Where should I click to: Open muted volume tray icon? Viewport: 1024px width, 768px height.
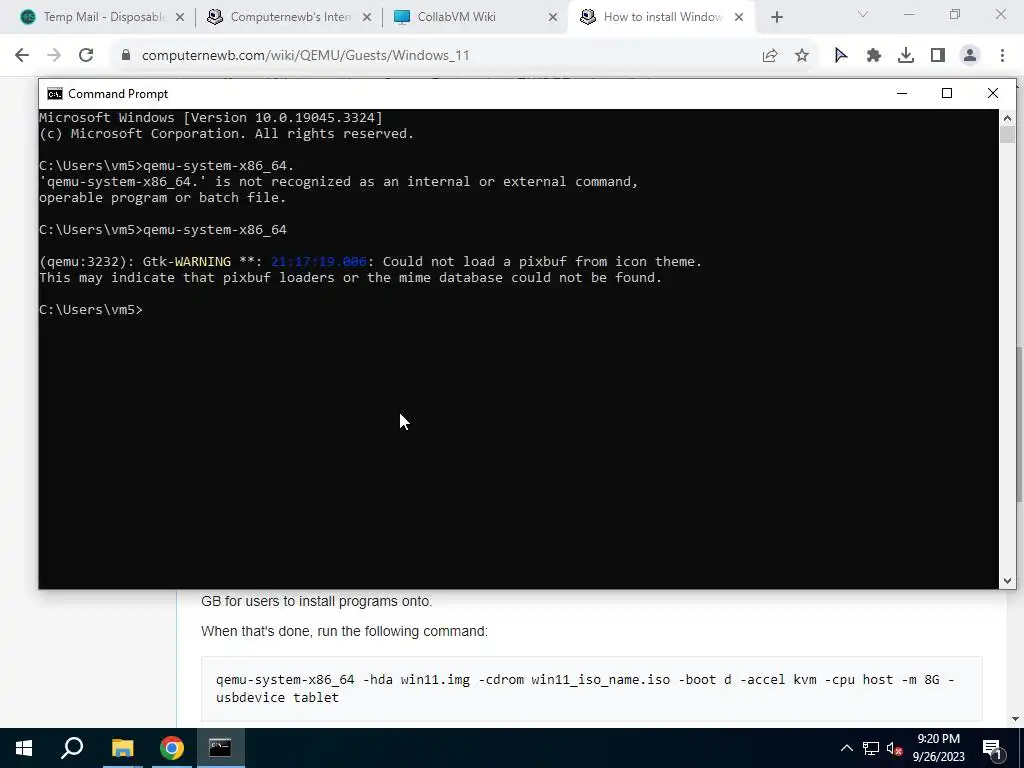894,748
